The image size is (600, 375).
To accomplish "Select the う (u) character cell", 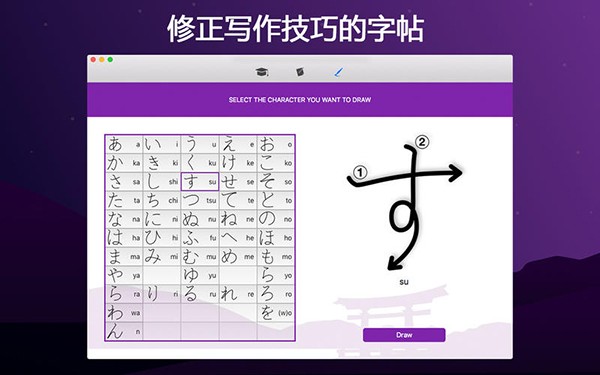I will coord(200,145).
